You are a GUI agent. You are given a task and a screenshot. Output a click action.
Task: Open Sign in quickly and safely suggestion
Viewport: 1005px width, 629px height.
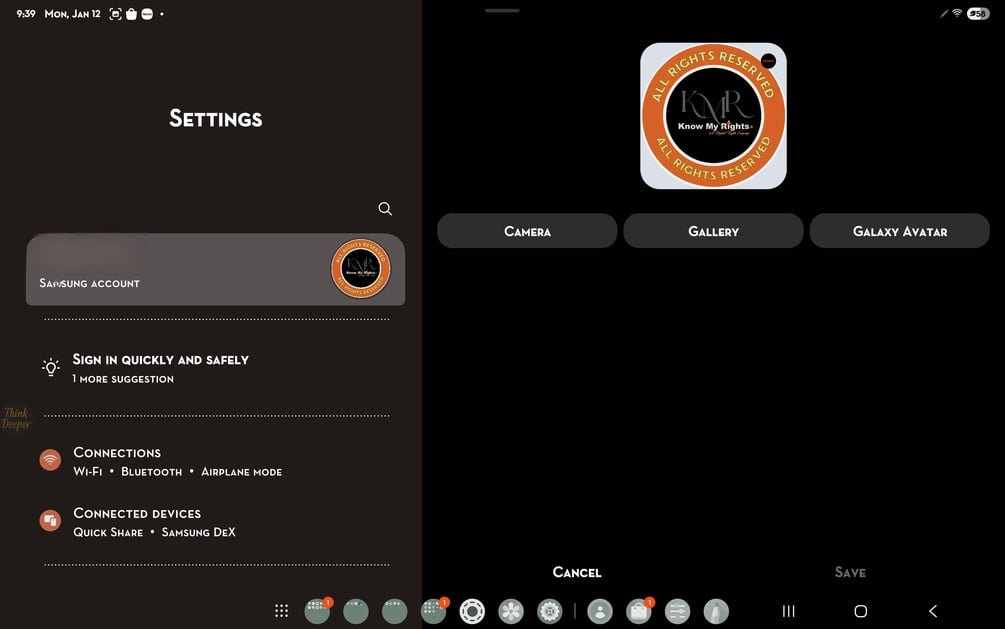coord(215,368)
